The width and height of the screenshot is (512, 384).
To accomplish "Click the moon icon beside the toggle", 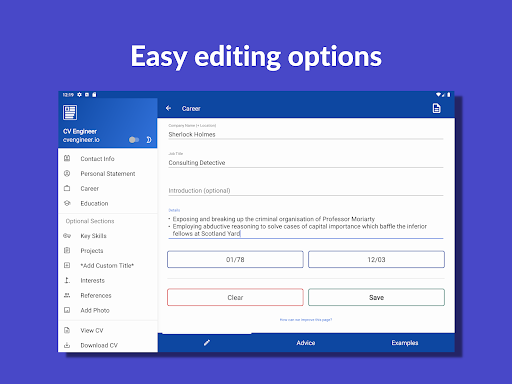I will 149,140.
